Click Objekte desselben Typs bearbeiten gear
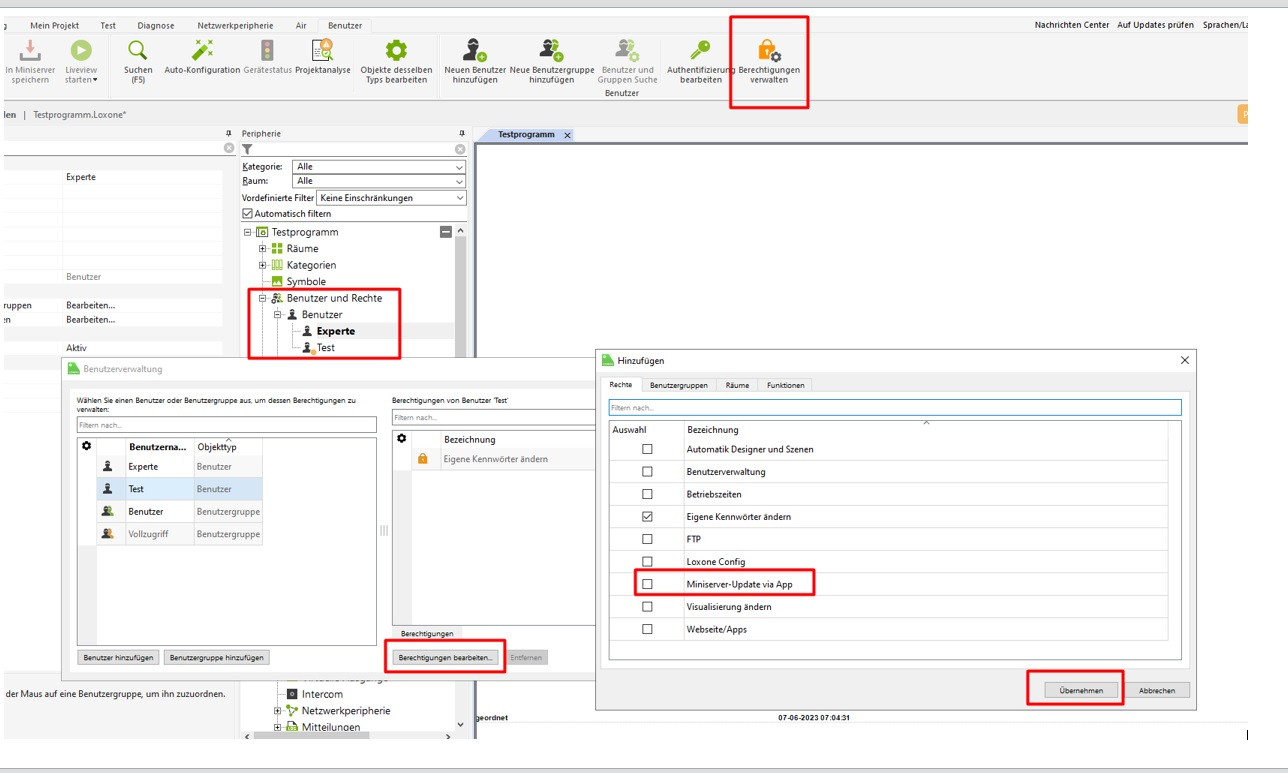Image resolution: width=1288 pixels, height=773 pixels. pos(396,50)
